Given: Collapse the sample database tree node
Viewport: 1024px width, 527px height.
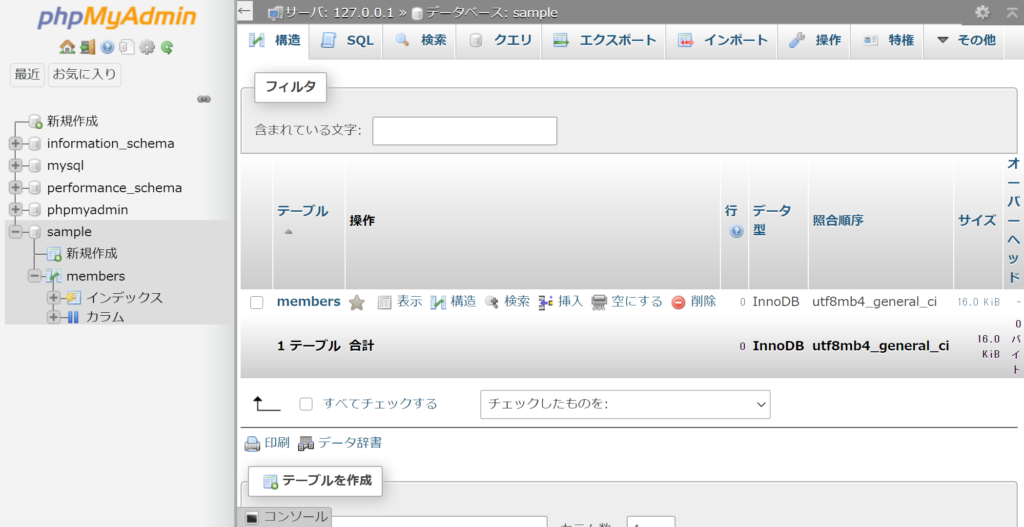Looking at the screenshot, I should tap(15, 232).
